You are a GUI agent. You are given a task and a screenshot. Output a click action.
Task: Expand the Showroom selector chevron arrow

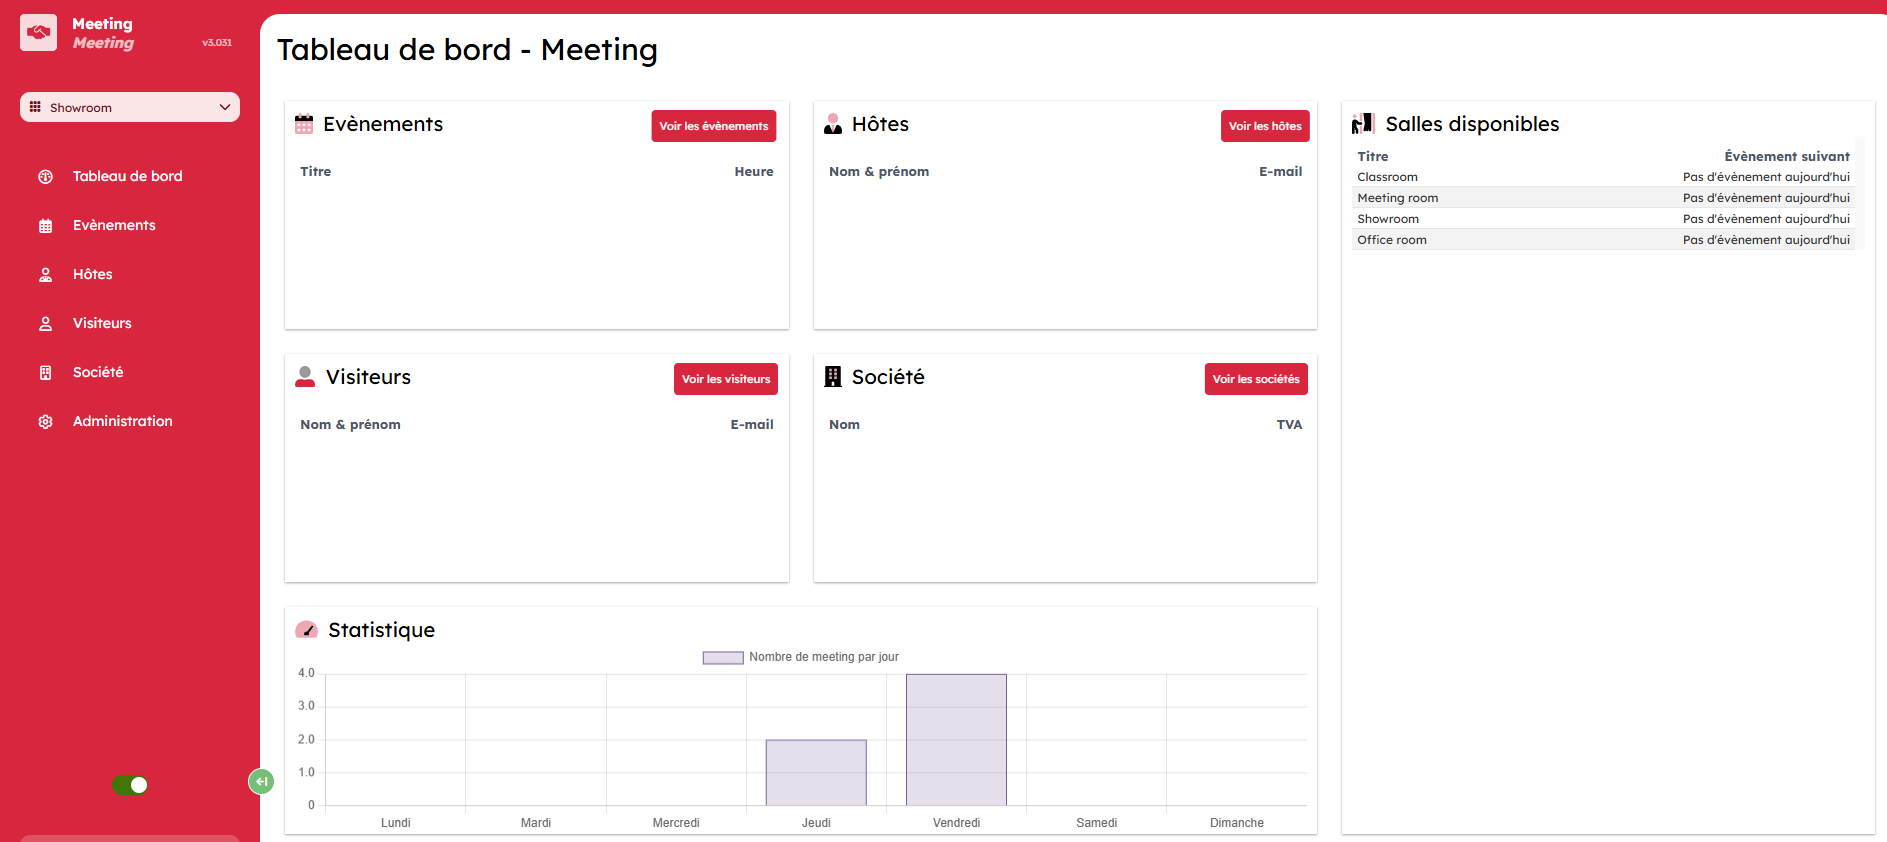[x=225, y=107]
